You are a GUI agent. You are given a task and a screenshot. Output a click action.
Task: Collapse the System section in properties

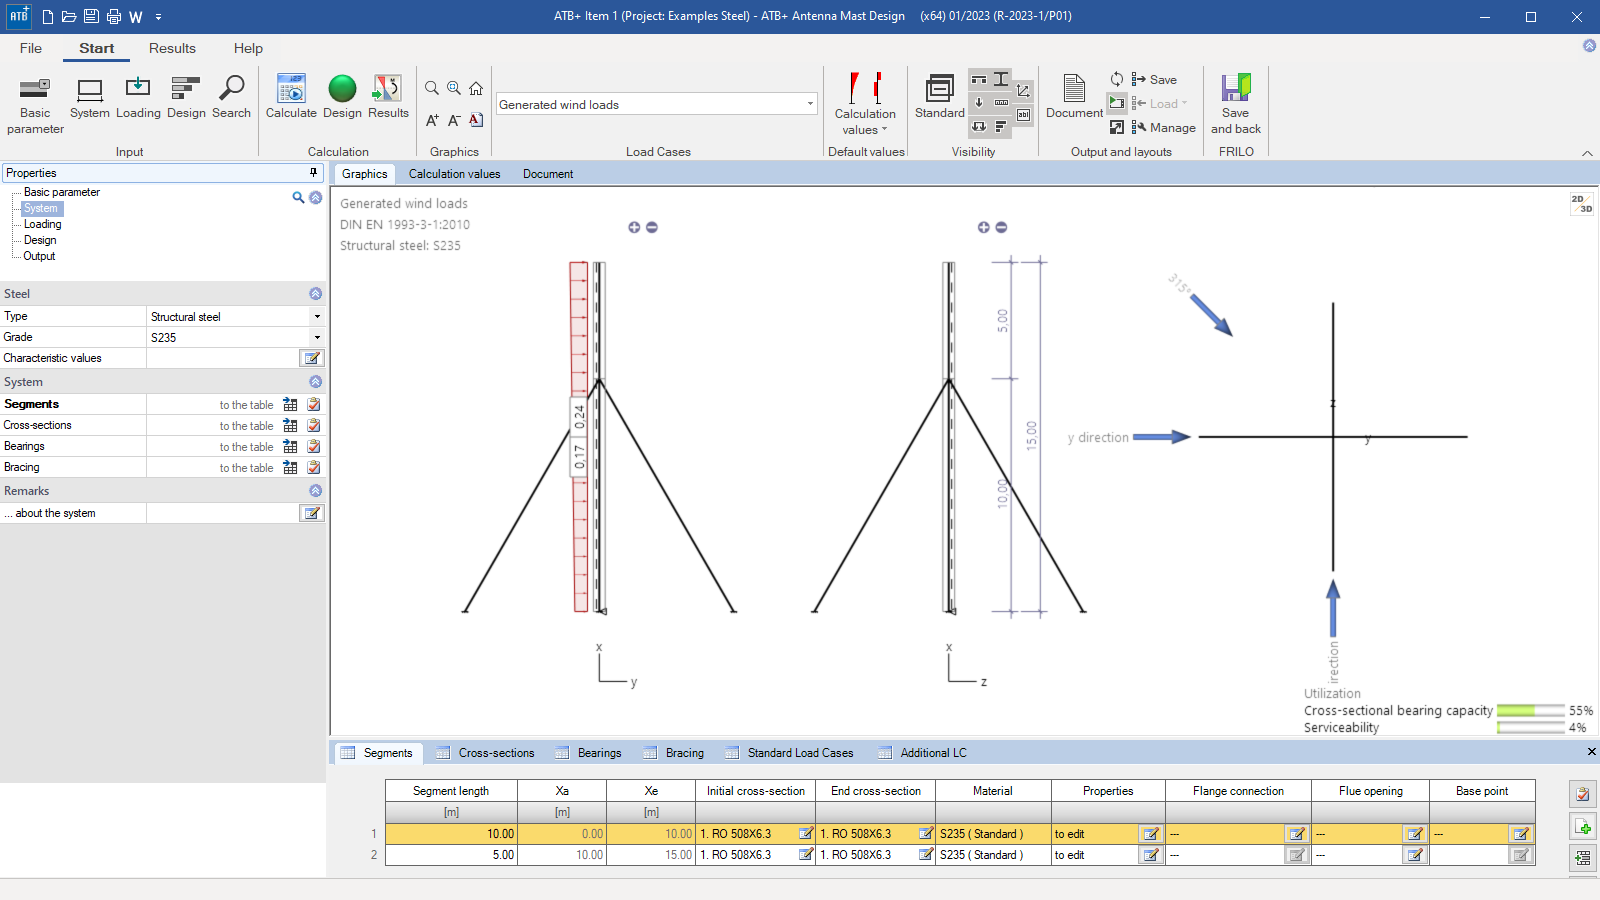point(316,382)
